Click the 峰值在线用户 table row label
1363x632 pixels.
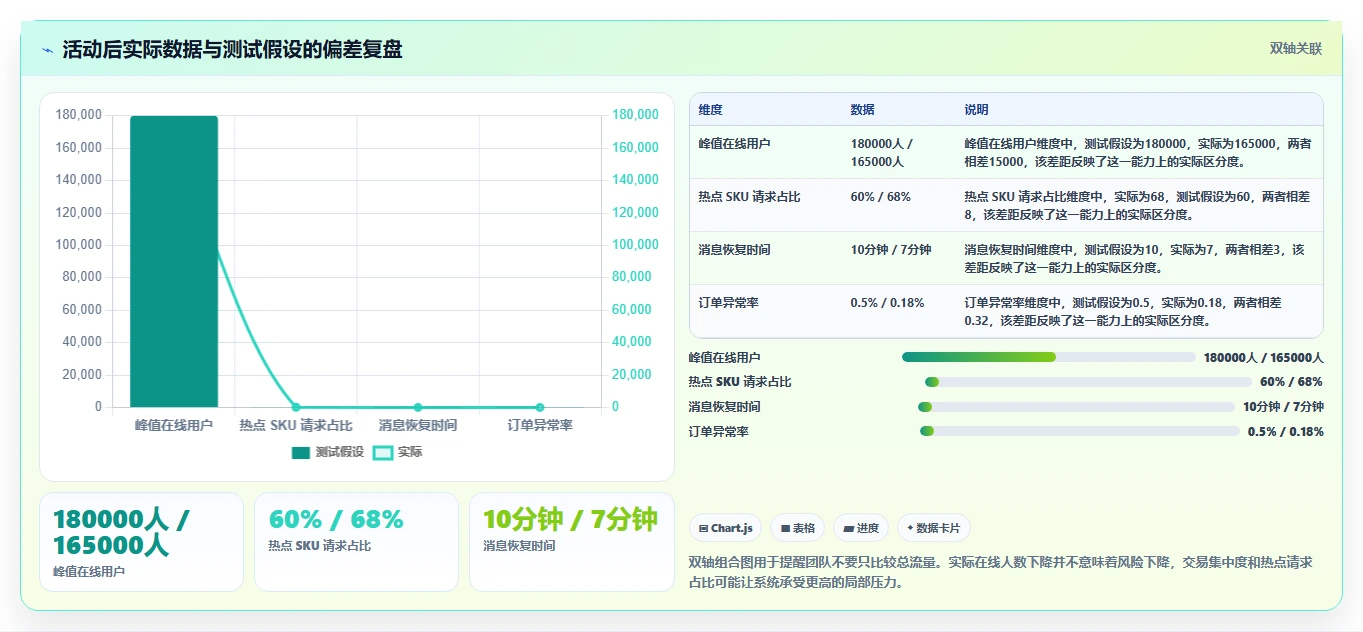pos(734,144)
